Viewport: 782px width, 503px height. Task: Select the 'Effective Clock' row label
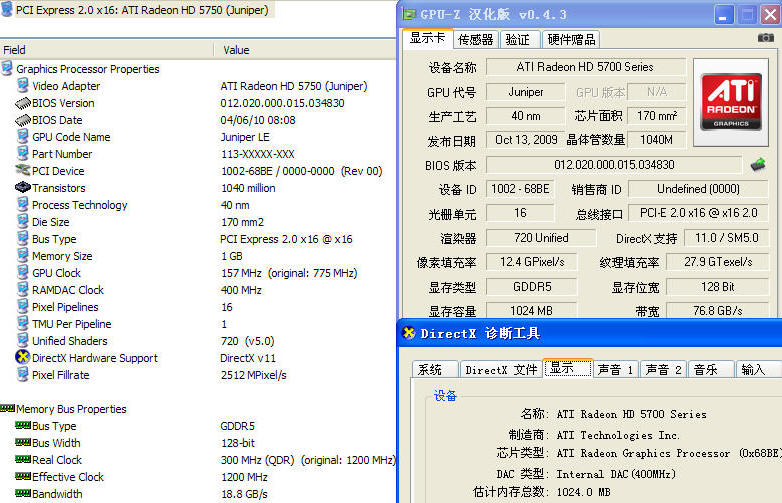click(68, 477)
